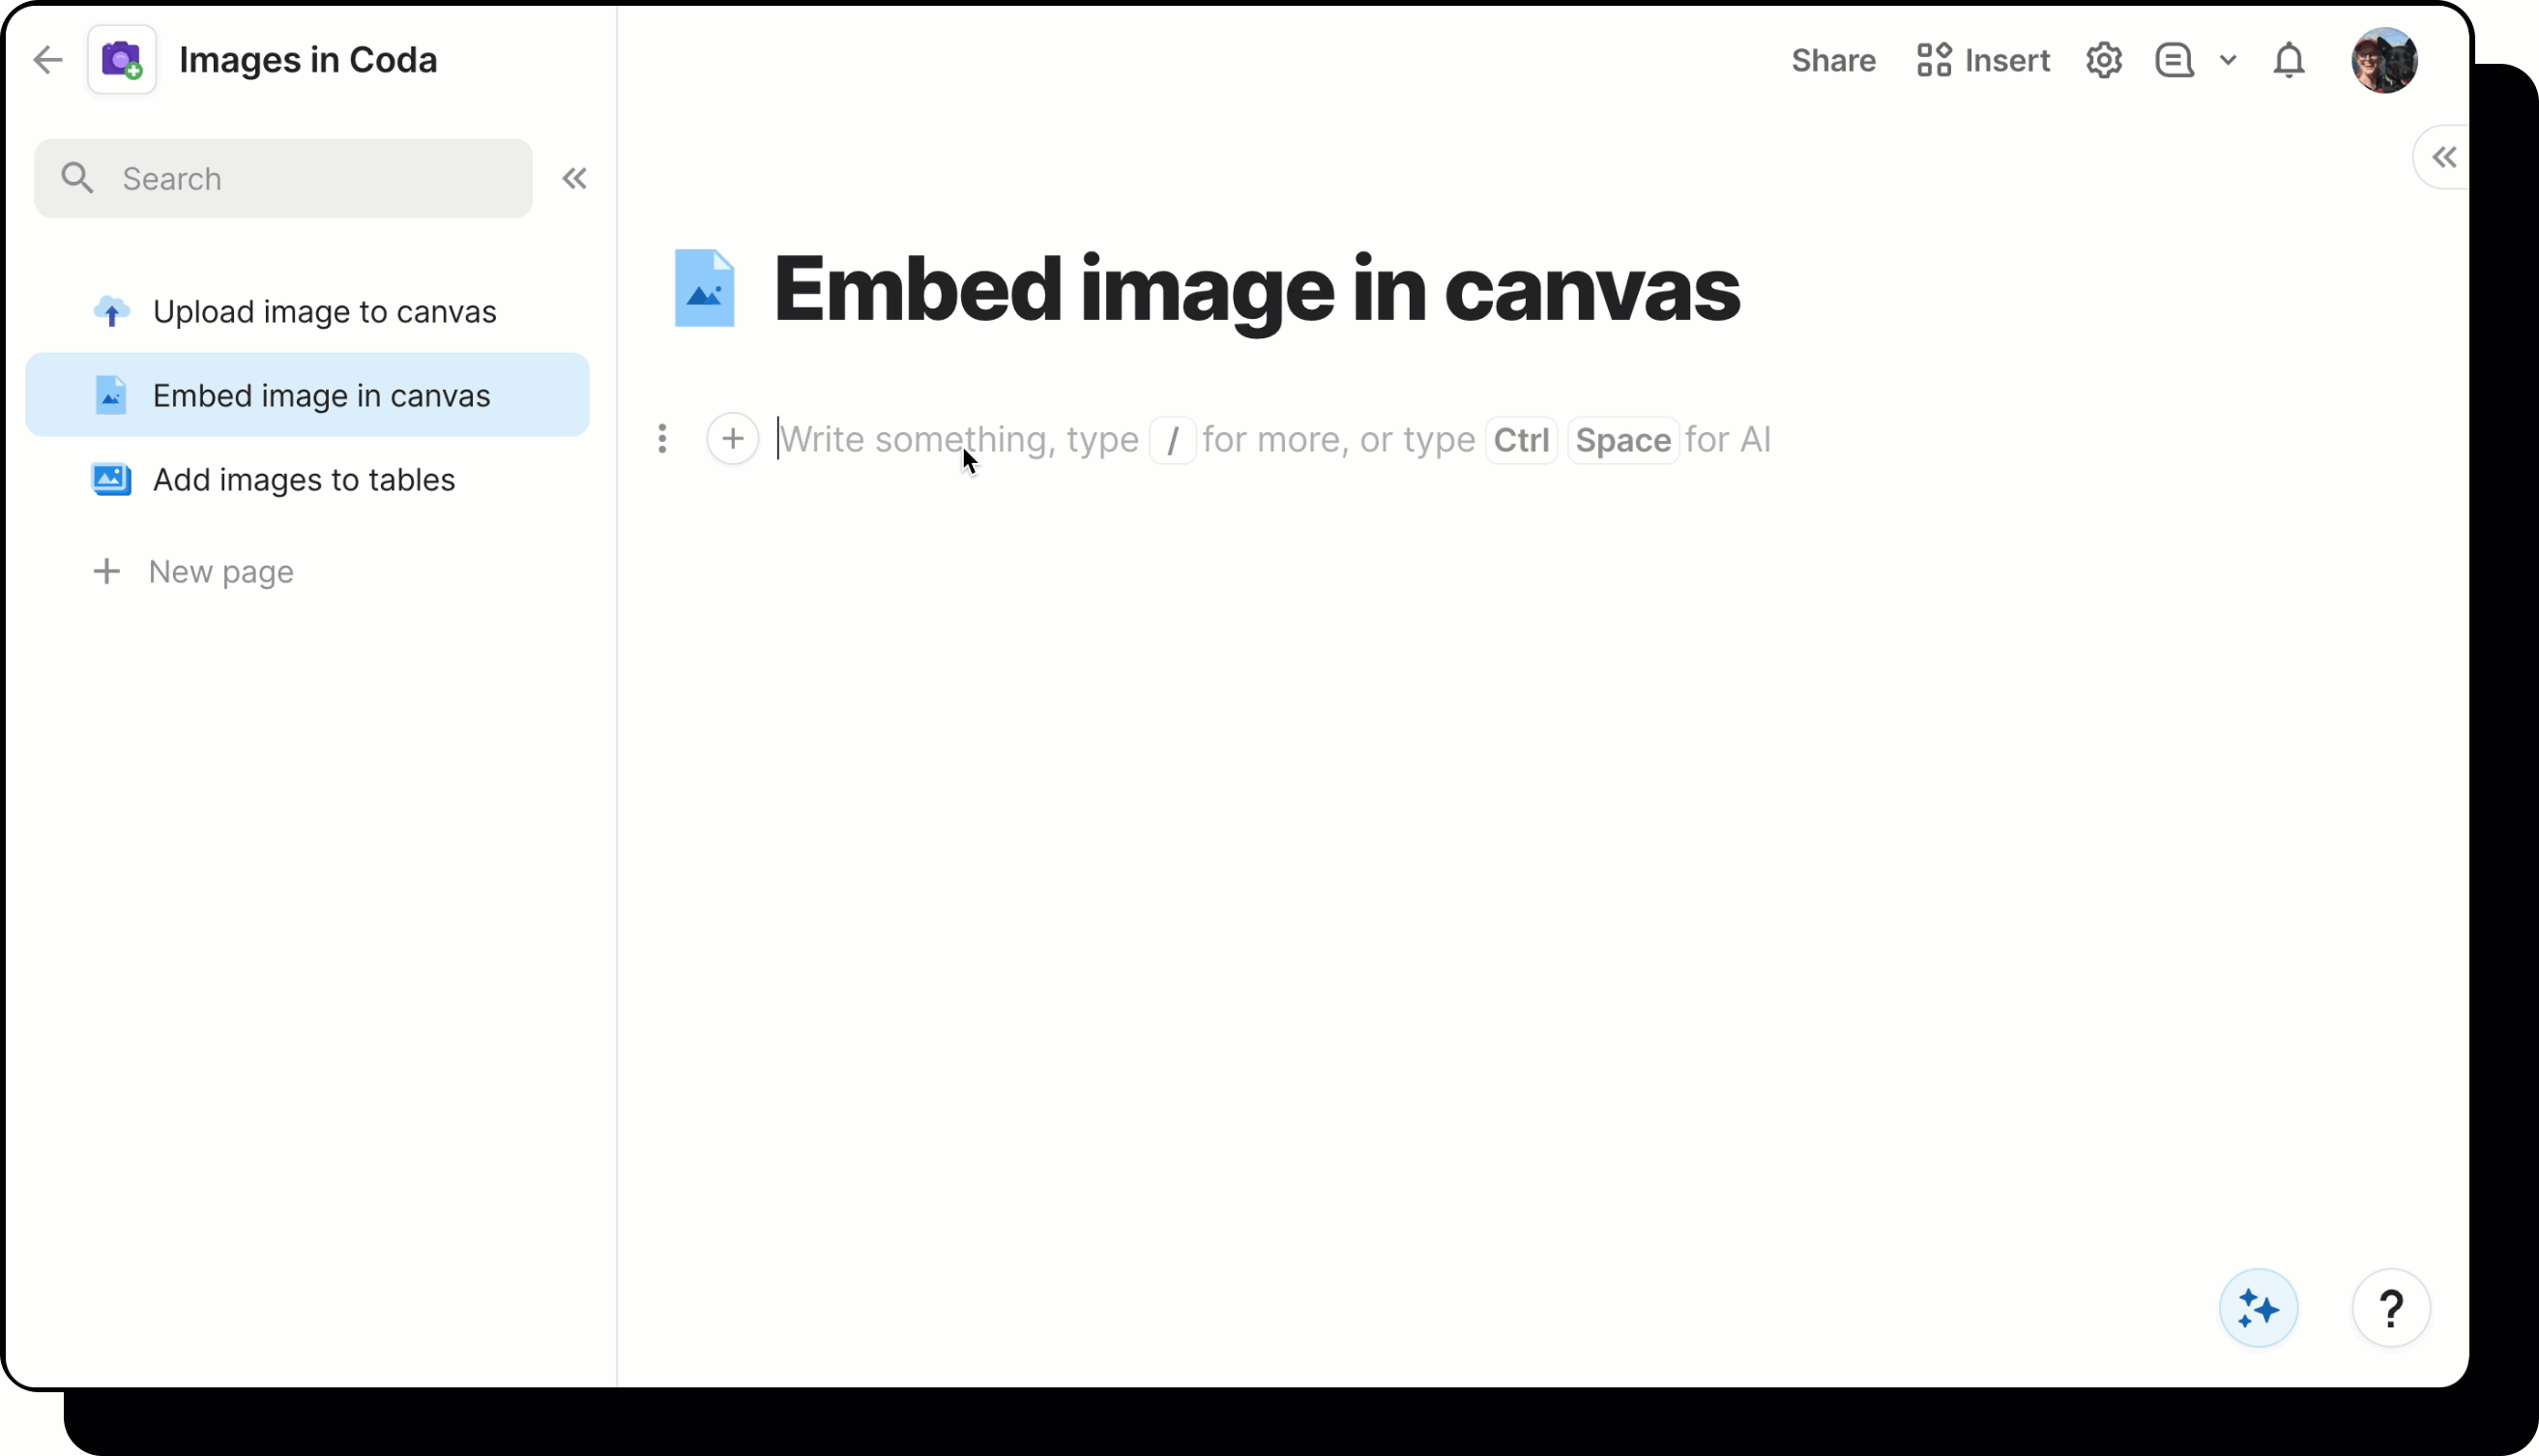Click the camera doc icon next to title
2539x1456 pixels.
(x=121, y=59)
